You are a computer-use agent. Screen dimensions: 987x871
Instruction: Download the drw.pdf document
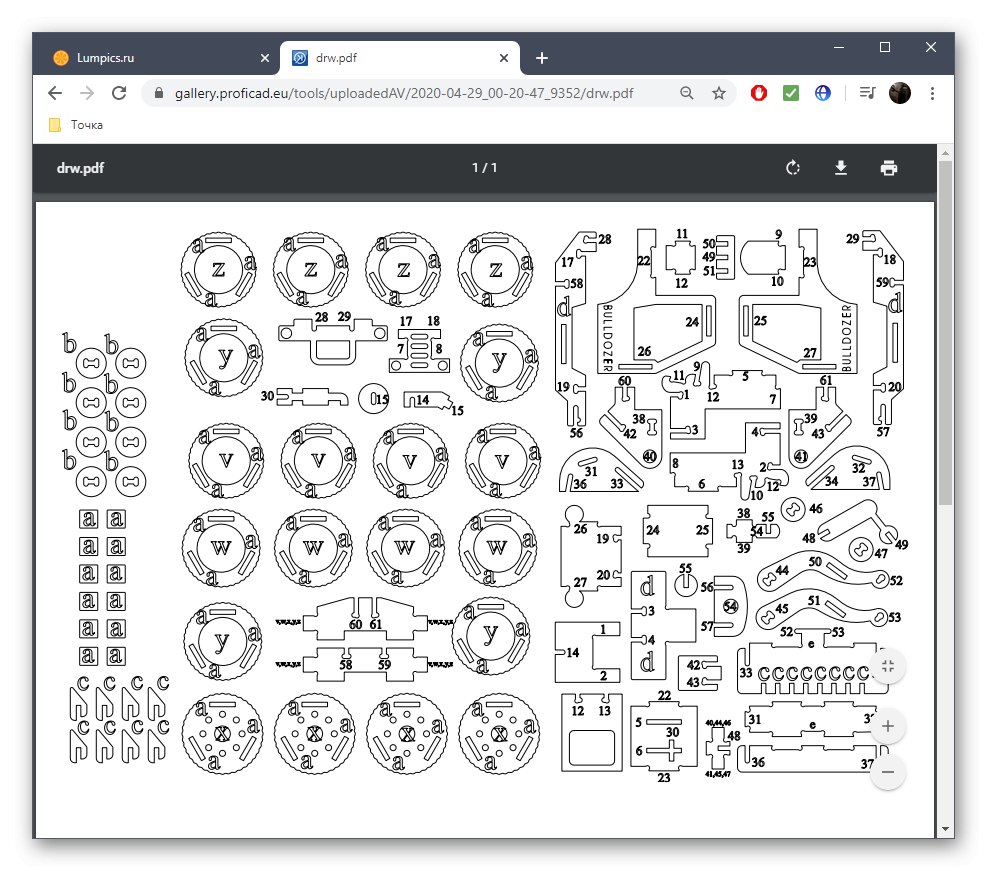(x=841, y=168)
